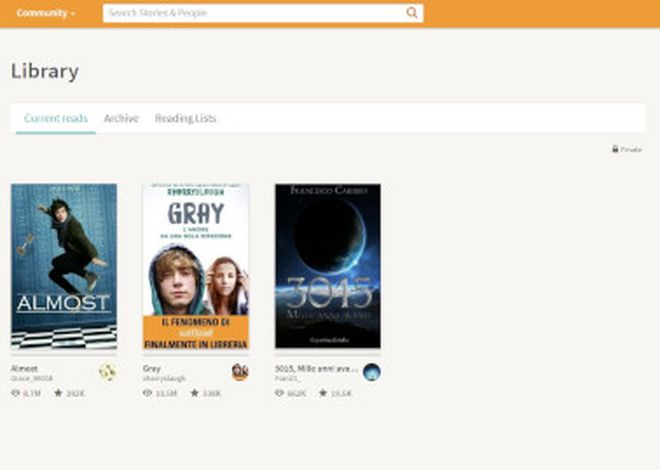Click the eye reads icon under 3015
Viewport: 660px width, 470px height.
pyautogui.click(x=279, y=393)
